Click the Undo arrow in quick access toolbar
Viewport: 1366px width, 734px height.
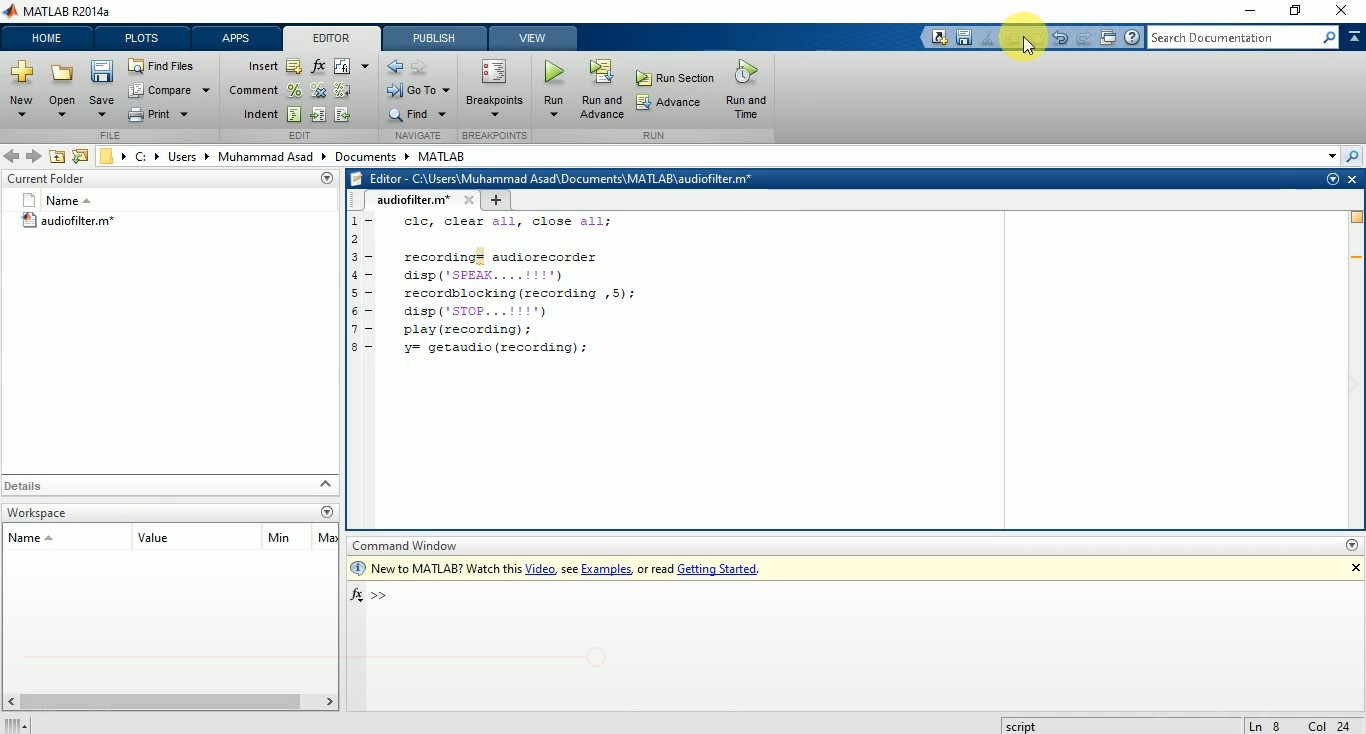tap(1059, 37)
